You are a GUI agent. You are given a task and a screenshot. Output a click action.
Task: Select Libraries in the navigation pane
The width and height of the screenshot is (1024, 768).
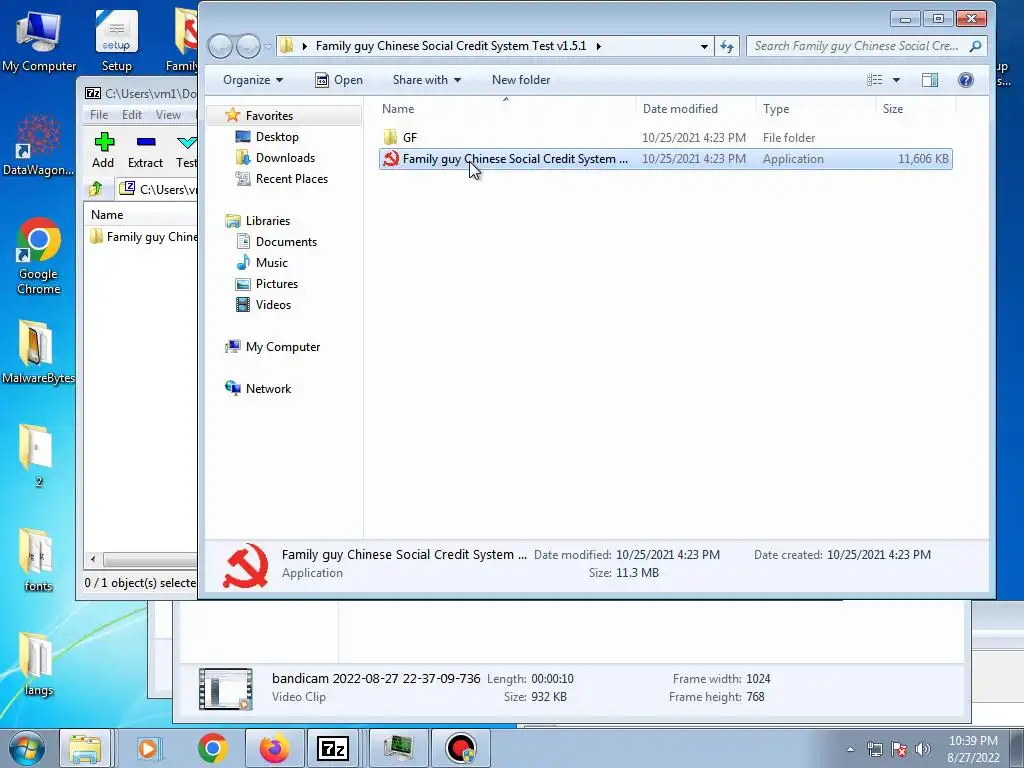(x=258, y=221)
